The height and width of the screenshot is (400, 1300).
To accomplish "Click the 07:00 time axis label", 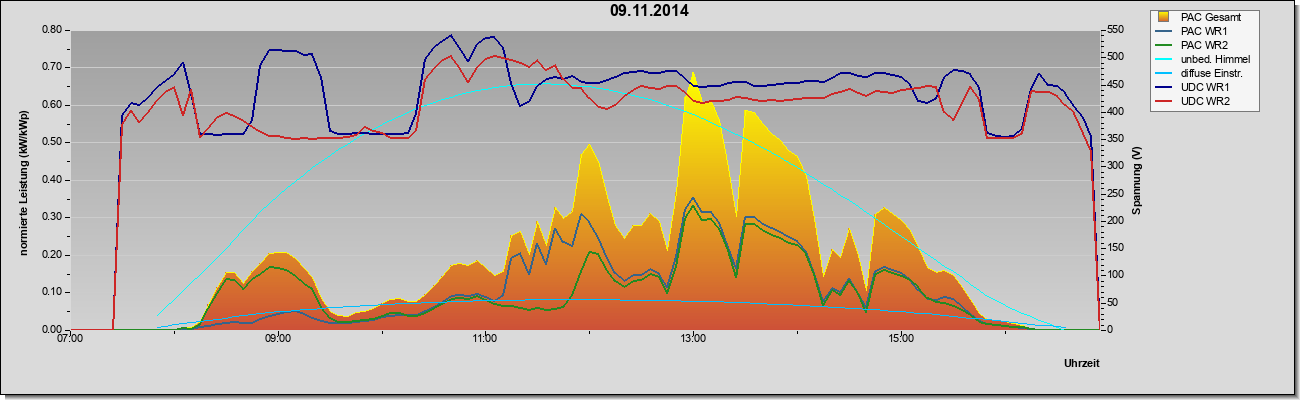I will click(x=70, y=339).
